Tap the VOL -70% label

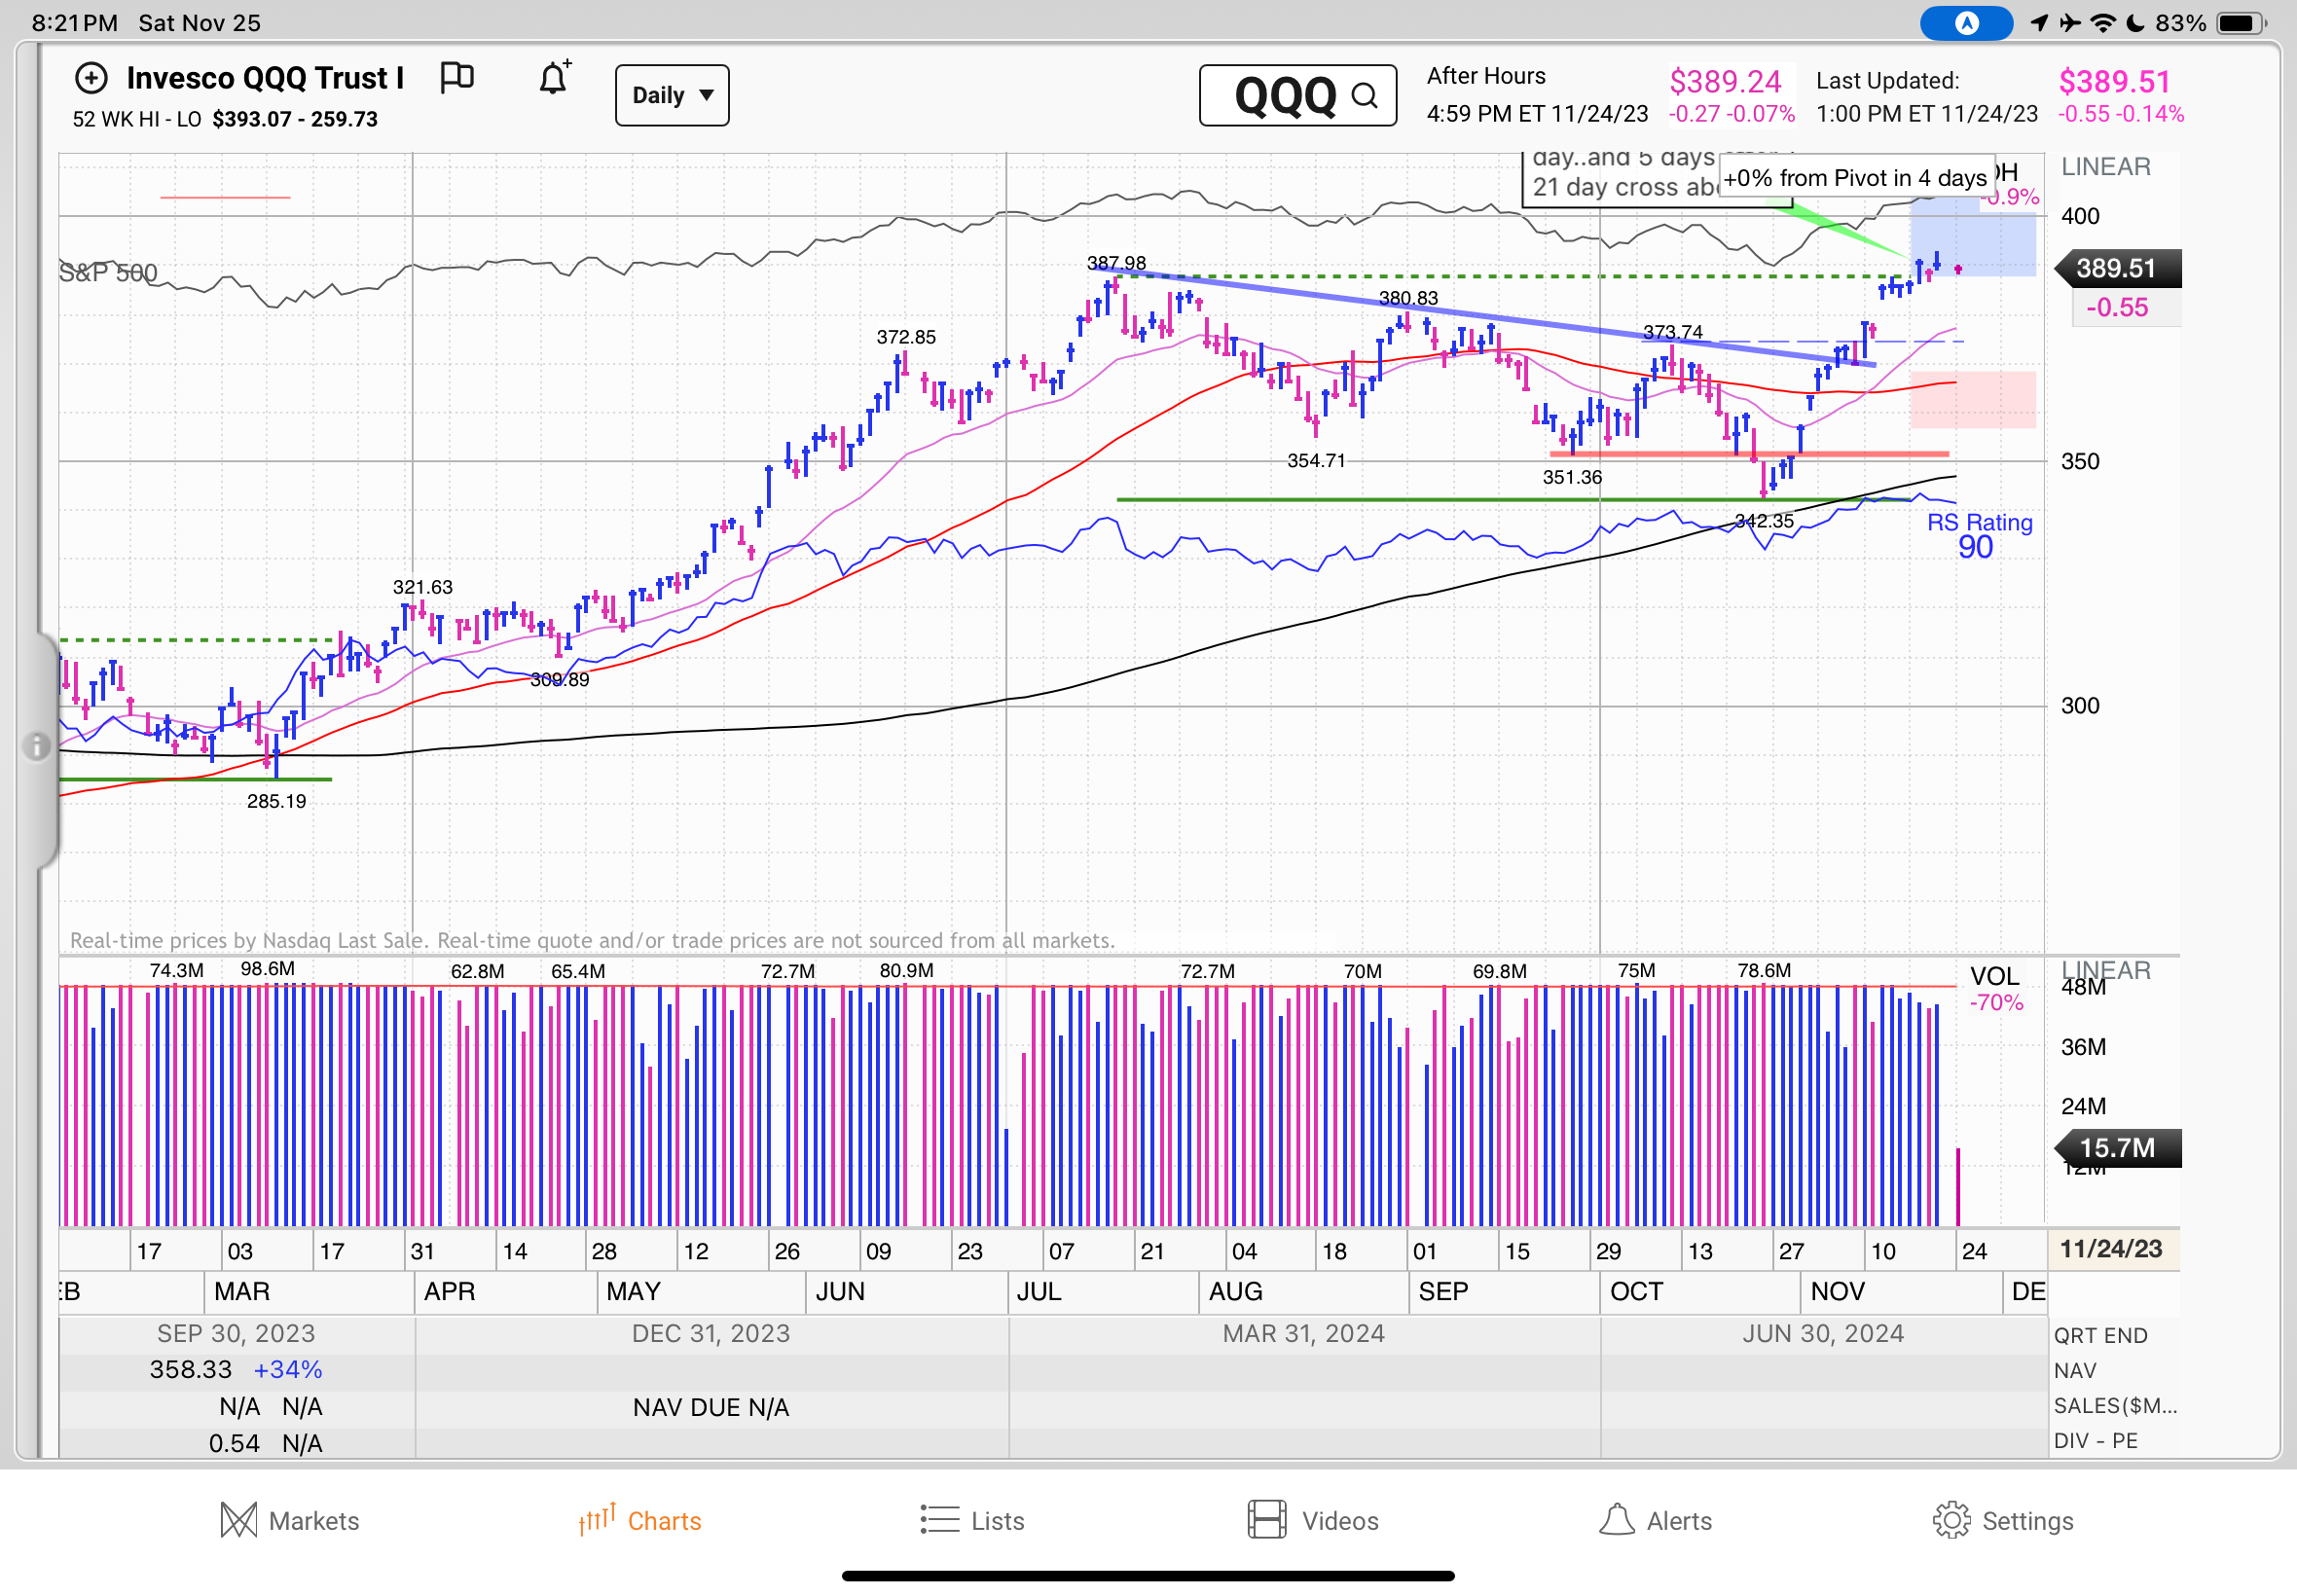click(x=1995, y=988)
